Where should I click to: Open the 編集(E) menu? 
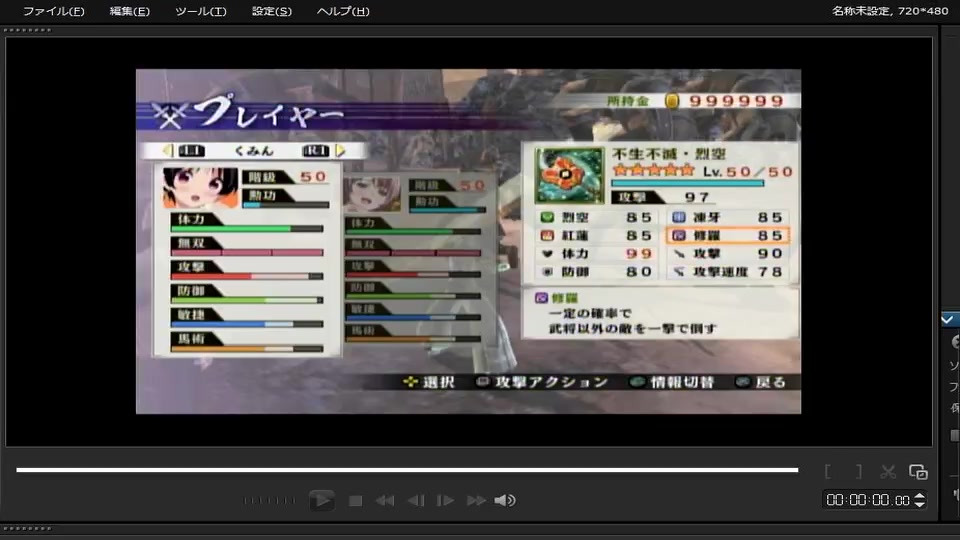click(x=129, y=11)
